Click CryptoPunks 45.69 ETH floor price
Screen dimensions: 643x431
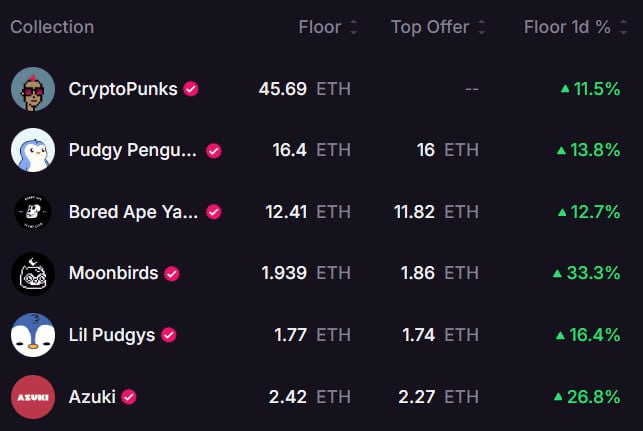click(305, 89)
